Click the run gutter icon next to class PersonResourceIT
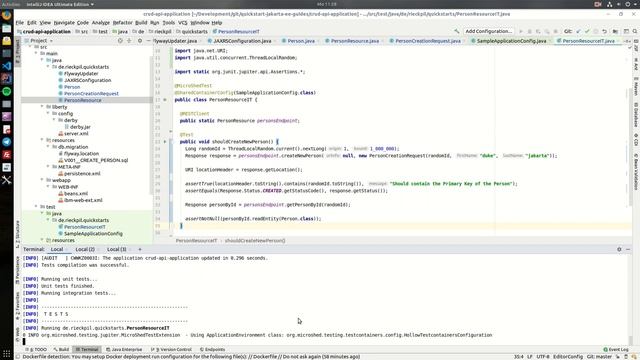 pyautogui.click(x=165, y=100)
